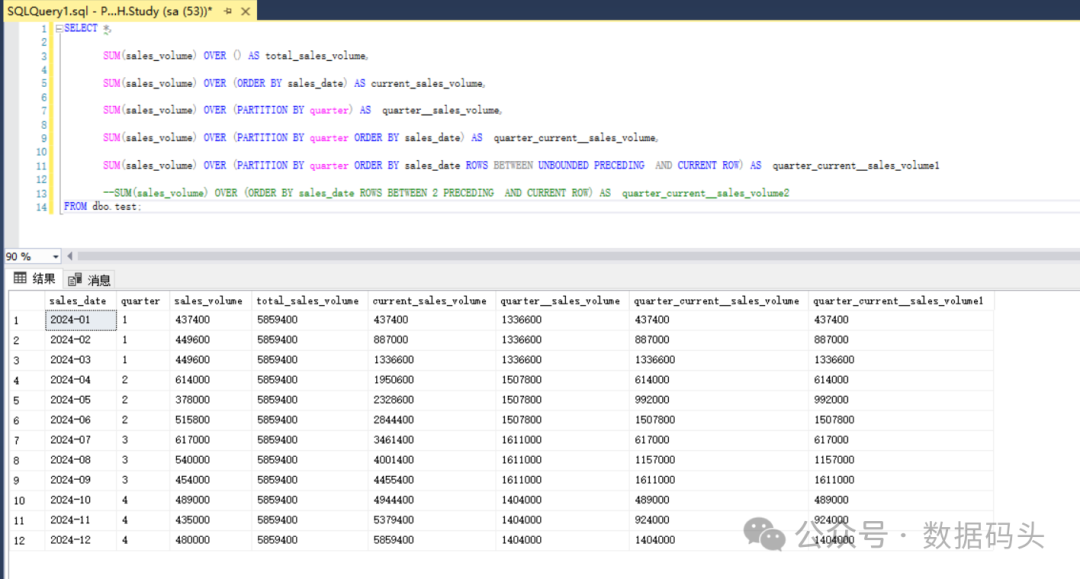Click sales_volume cell 515800
Image resolution: width=1080 pixels, height=579 pixels.
210,420
